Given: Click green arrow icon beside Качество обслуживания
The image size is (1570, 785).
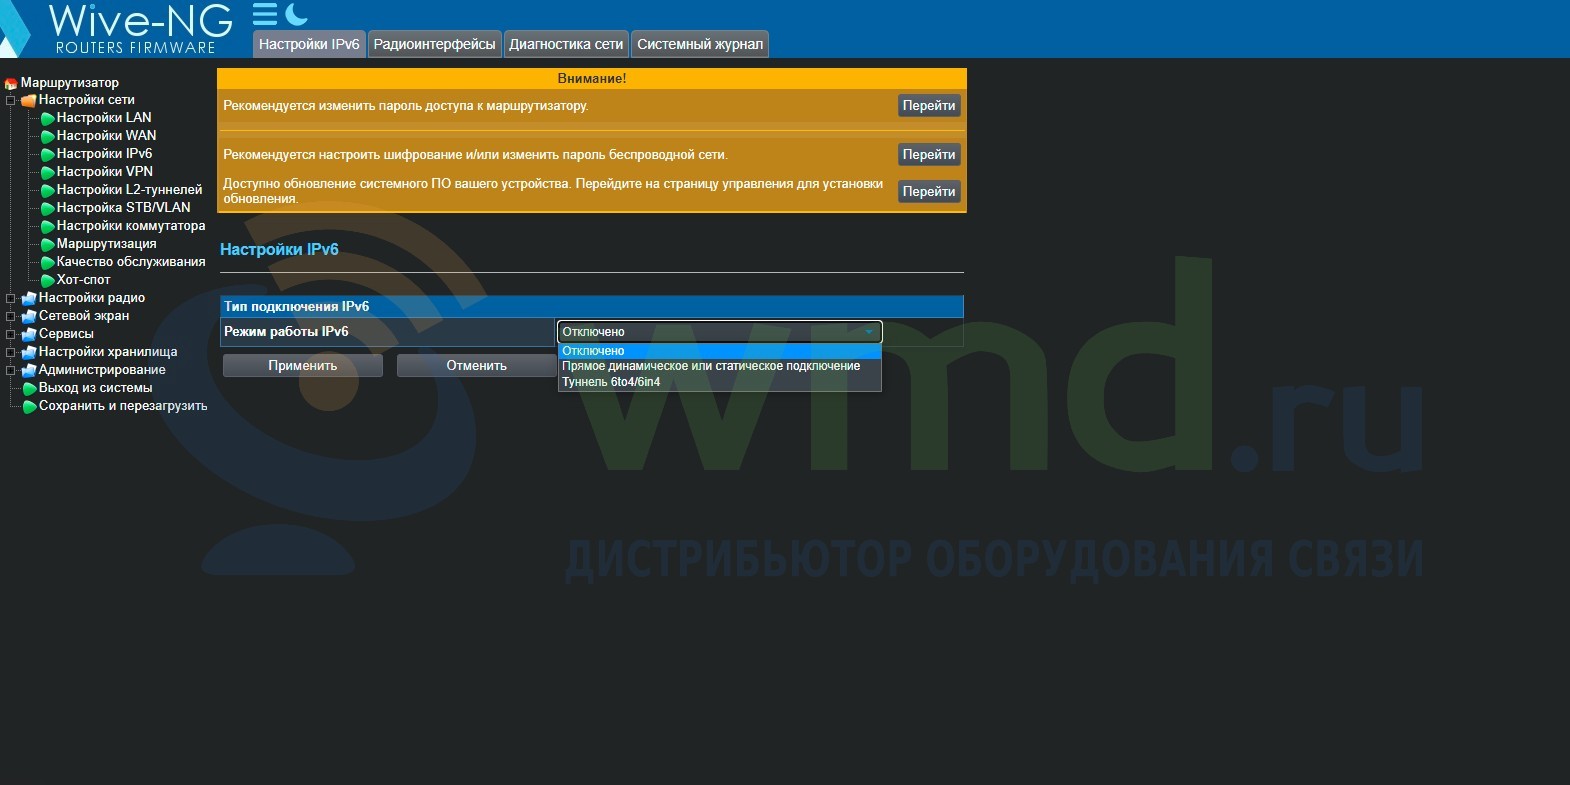Looking at the screenshot, I should click(47, 262).
